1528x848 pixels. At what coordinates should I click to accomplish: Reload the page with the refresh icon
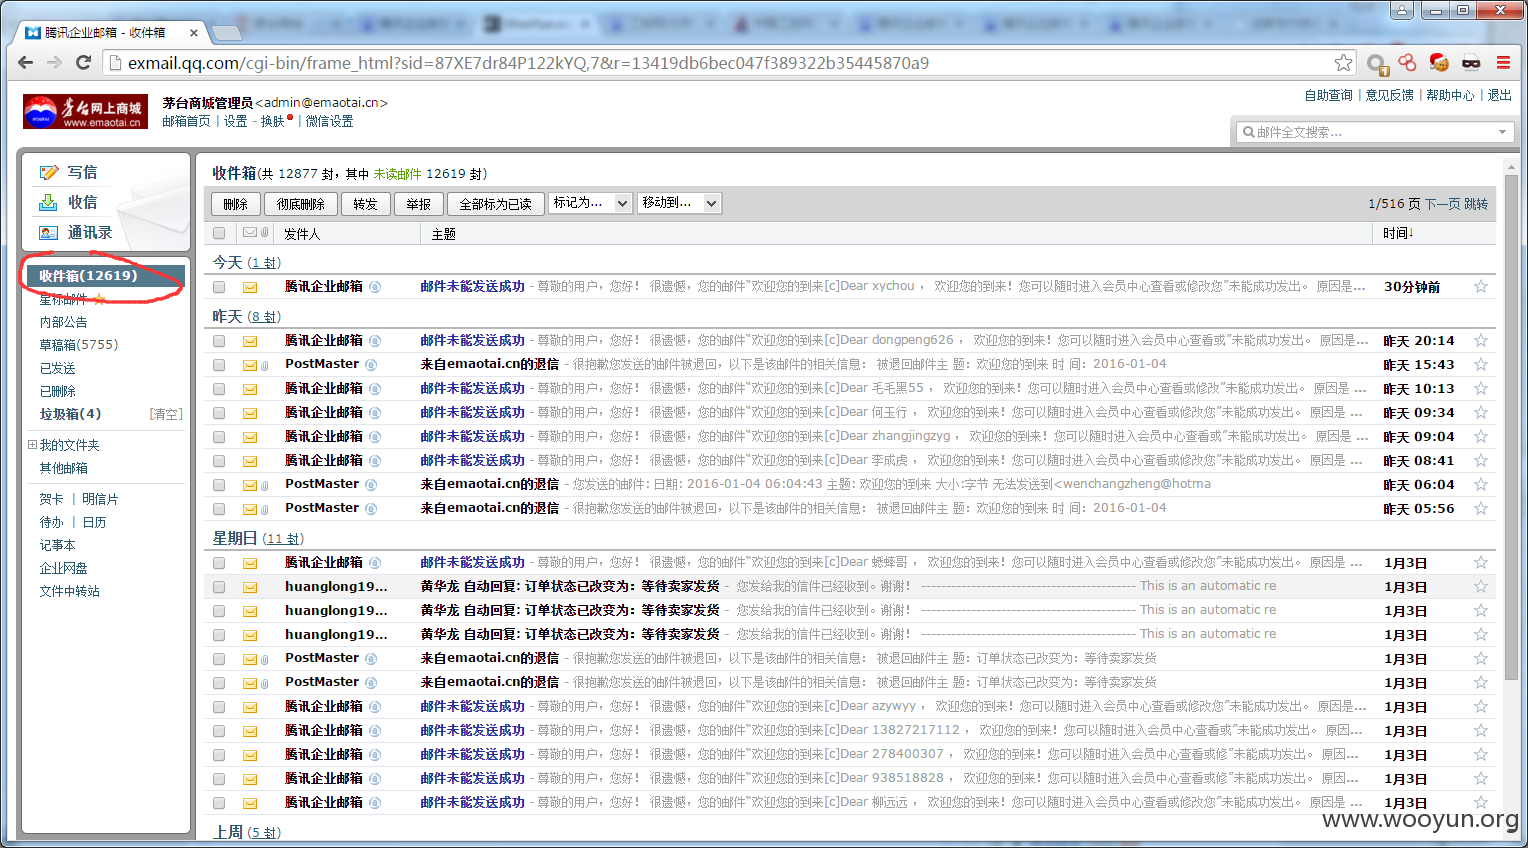click(x=84, y=63)
